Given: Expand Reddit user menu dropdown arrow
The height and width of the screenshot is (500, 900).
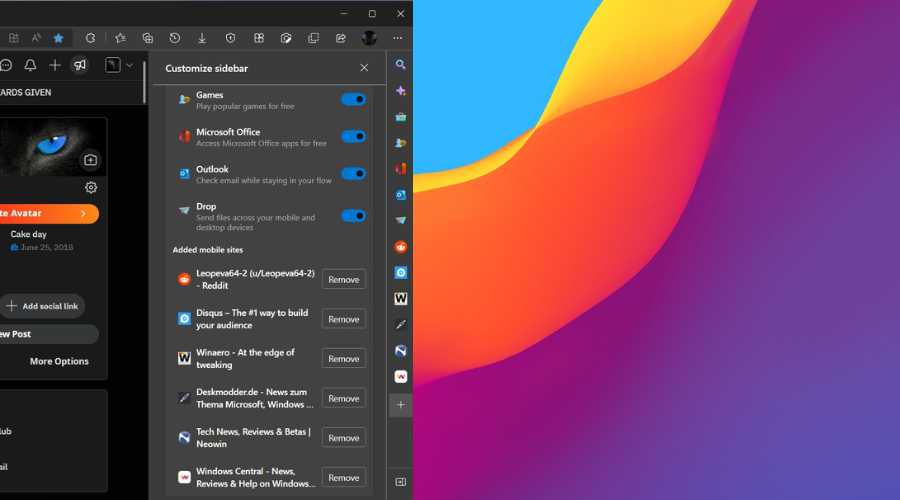Looking at the screenshot, I should click(130, 65).
